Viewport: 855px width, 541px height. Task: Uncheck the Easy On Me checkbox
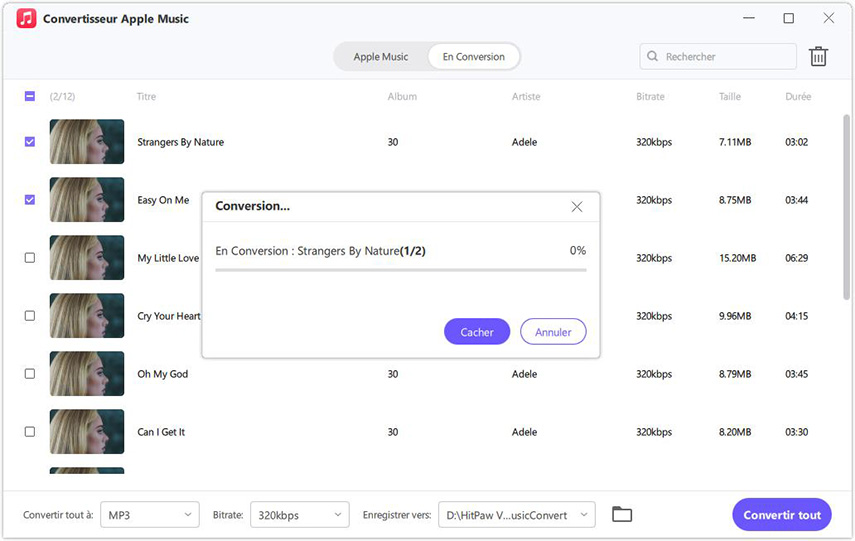click(x=30, y=200)
